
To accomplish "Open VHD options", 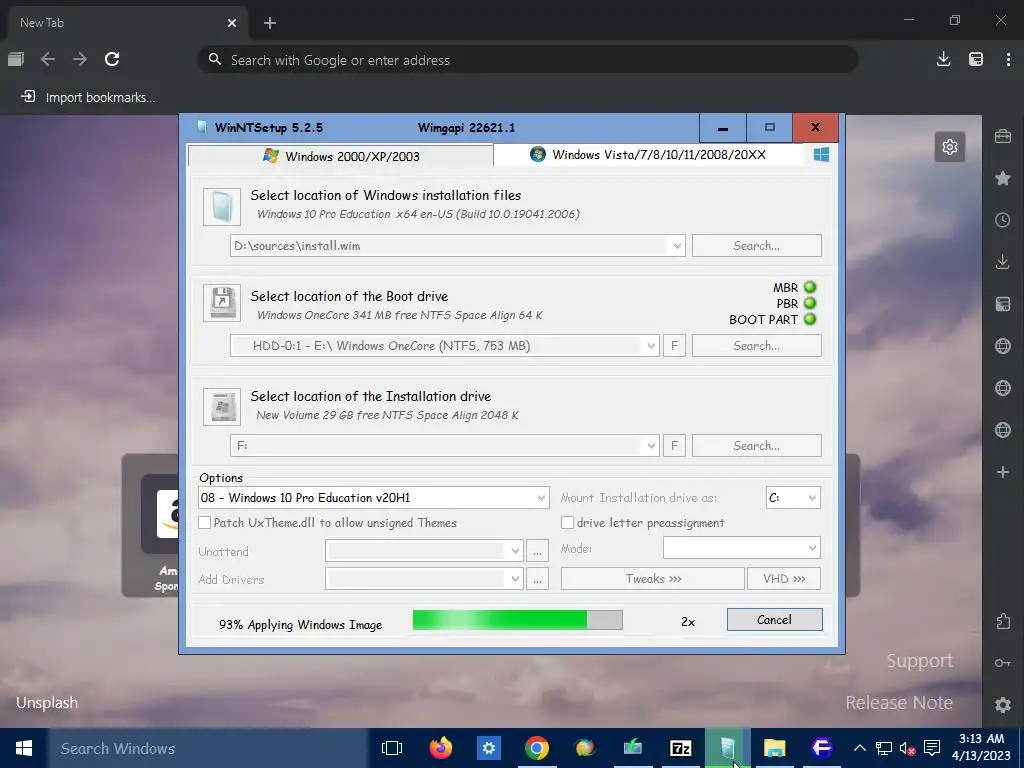I will click(x=784, y=579).
